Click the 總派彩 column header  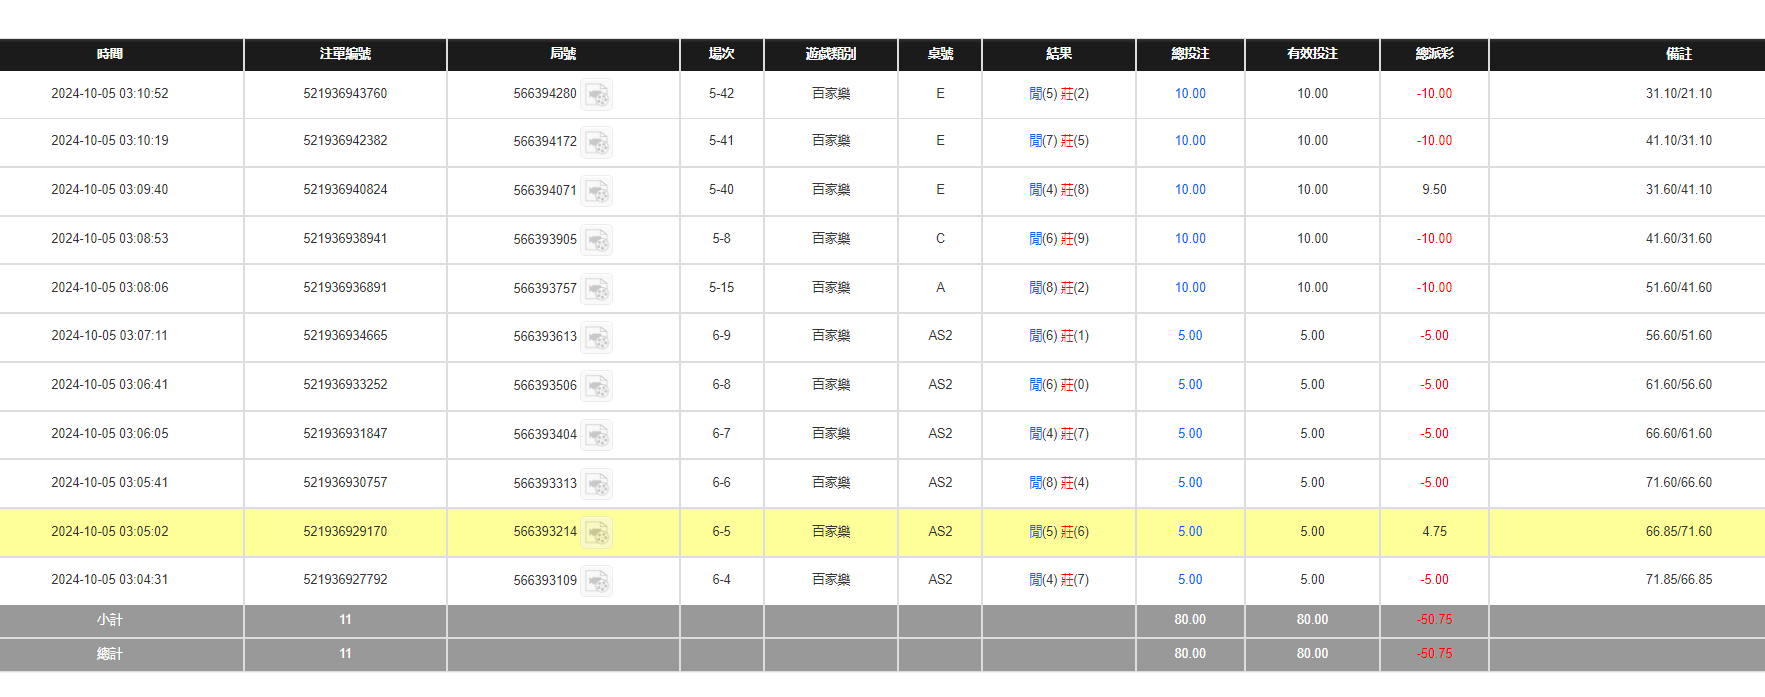pos(1434,54)
